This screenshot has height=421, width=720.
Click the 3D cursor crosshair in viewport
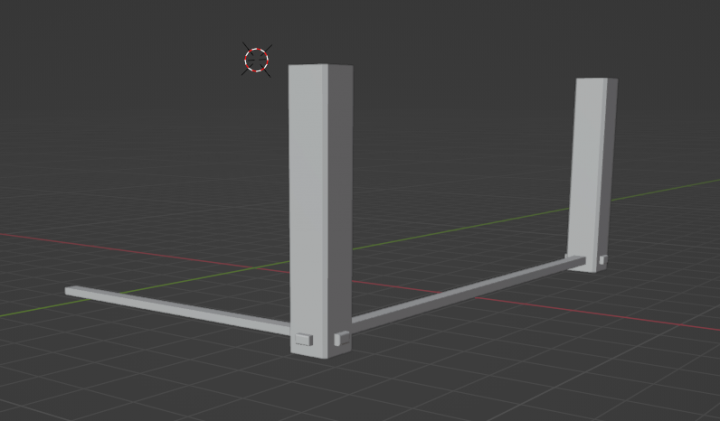point(257,60)
